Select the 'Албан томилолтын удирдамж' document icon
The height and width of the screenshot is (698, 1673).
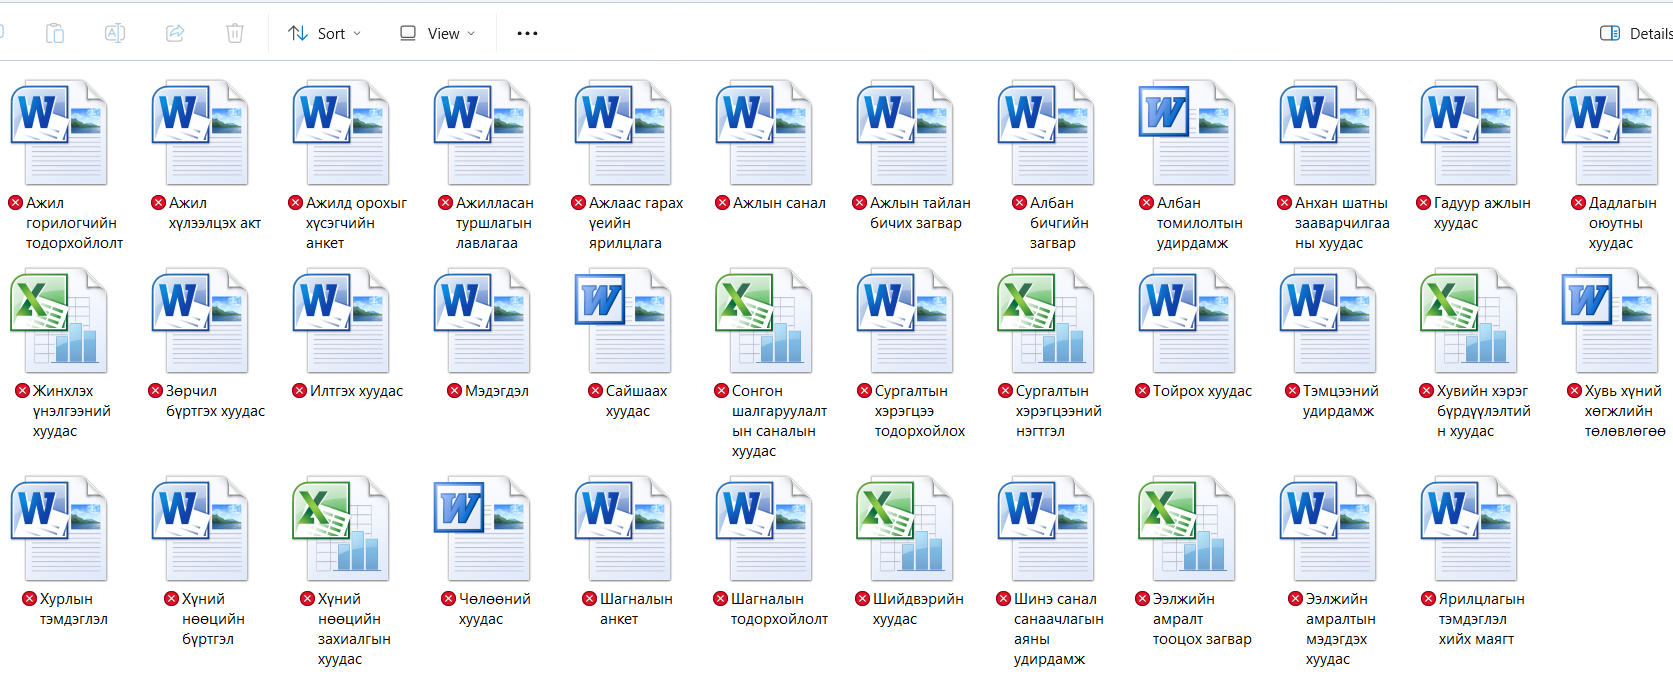tap(1186, 133)
